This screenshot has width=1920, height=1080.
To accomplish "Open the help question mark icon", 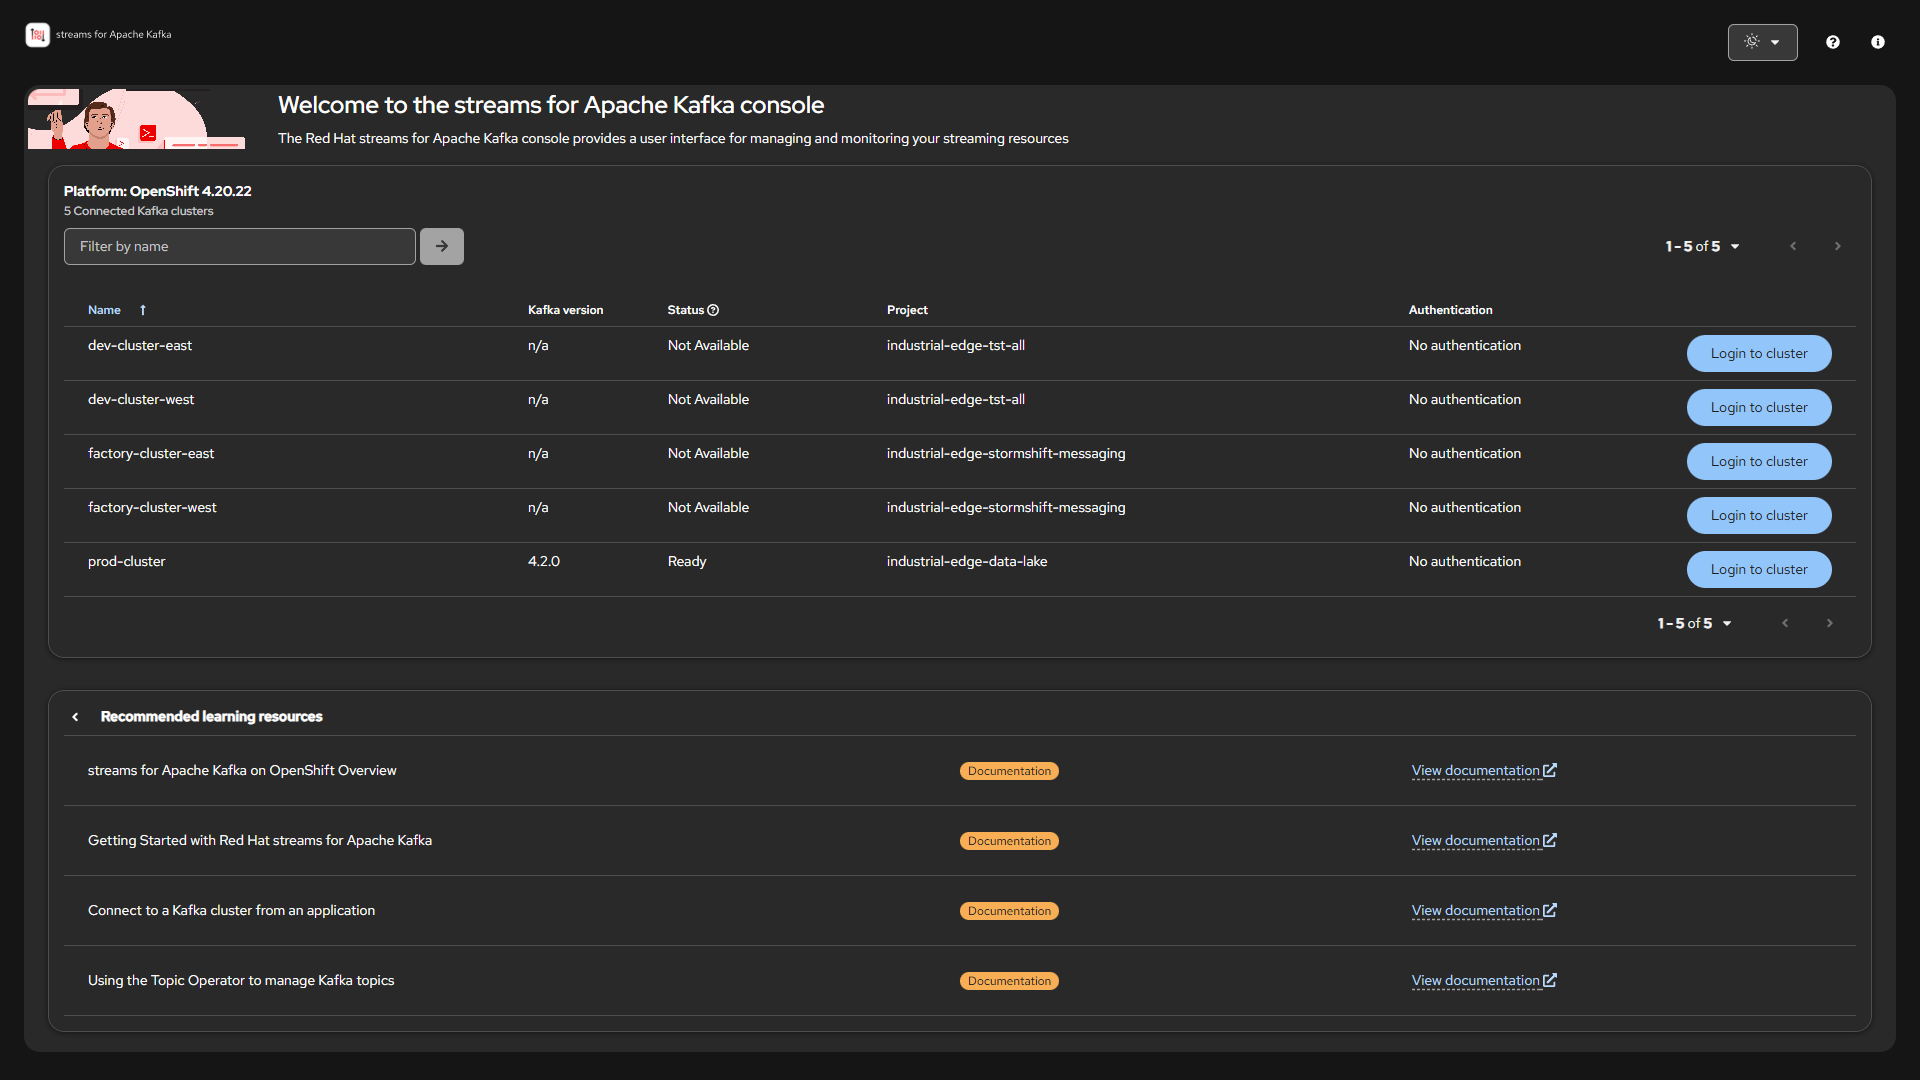I will (x=1832, y=42).
